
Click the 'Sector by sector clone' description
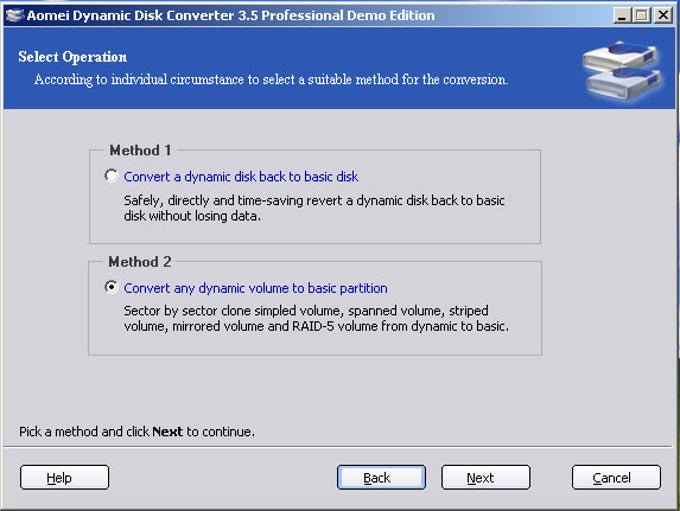[316, 318]
